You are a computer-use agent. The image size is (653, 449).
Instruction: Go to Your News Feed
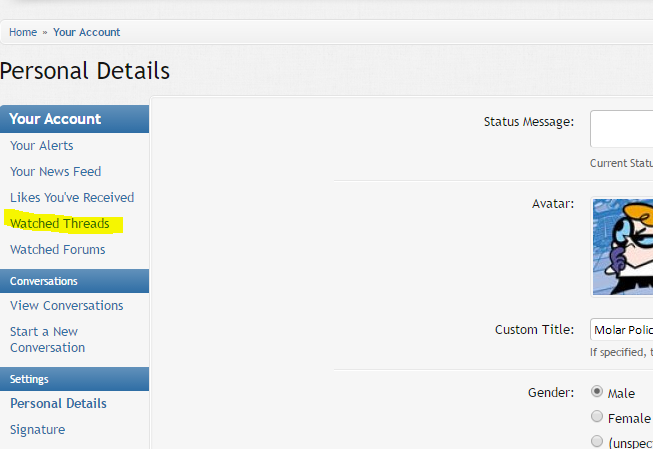[55, 172]
